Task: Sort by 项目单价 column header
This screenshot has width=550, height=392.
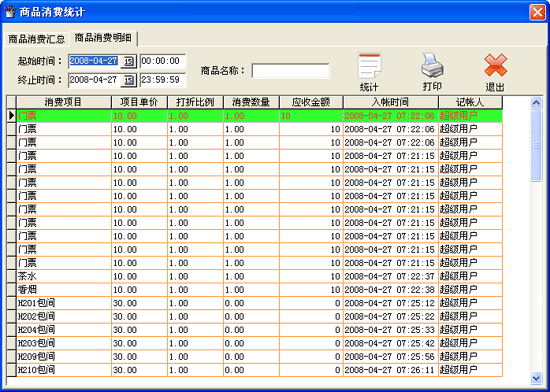Action: pyautogui.click(x=139, y=102)
